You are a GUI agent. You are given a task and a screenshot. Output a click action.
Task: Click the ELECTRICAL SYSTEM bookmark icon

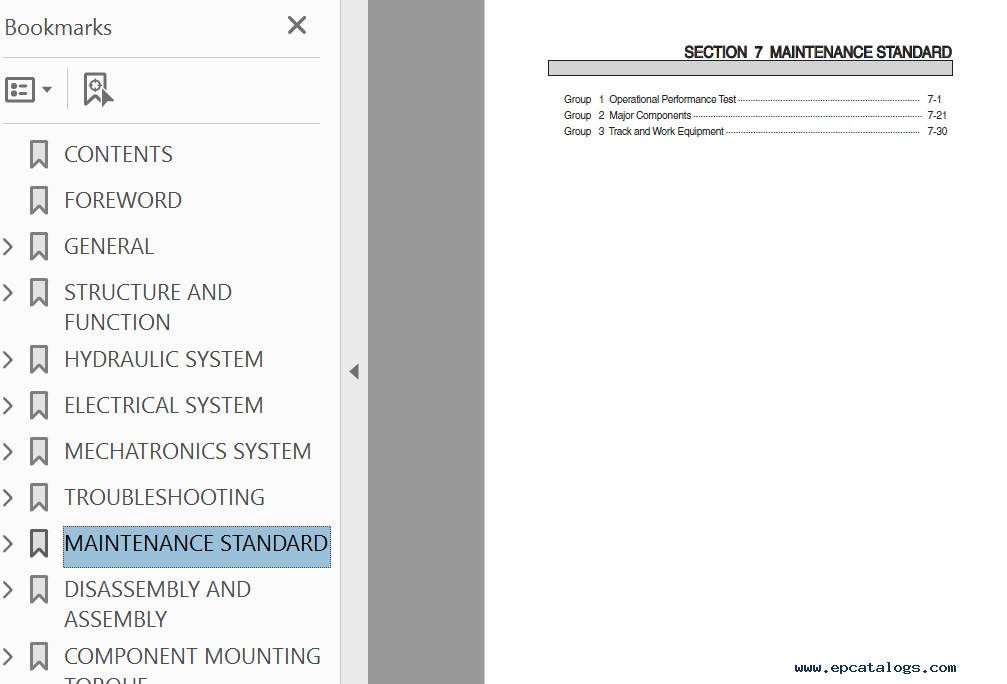pyautogui.click(x=39, y=405)
